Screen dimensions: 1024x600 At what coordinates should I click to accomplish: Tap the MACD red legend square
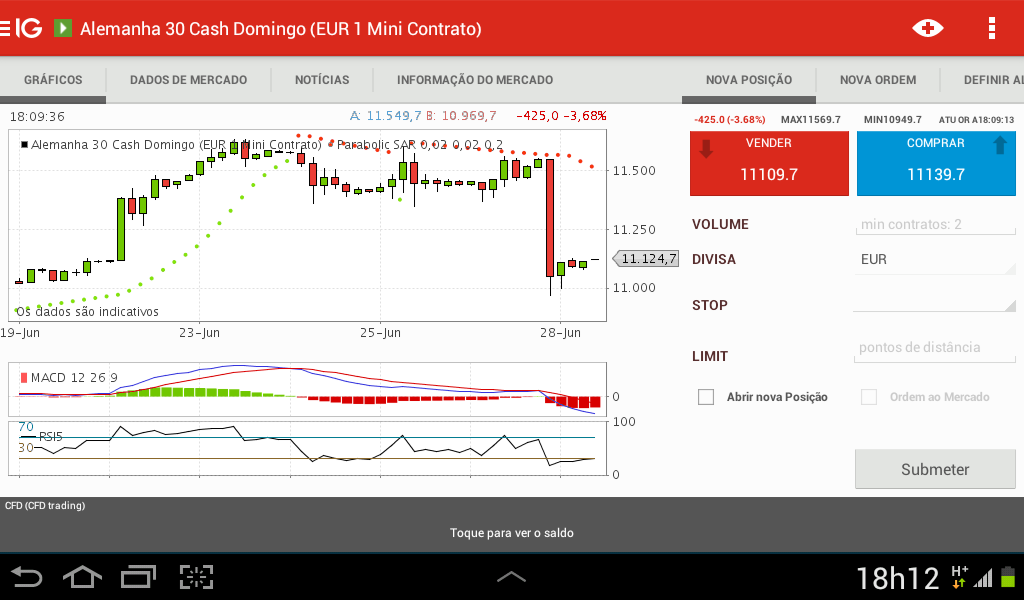pyautogui.click(x=24, y=377)
